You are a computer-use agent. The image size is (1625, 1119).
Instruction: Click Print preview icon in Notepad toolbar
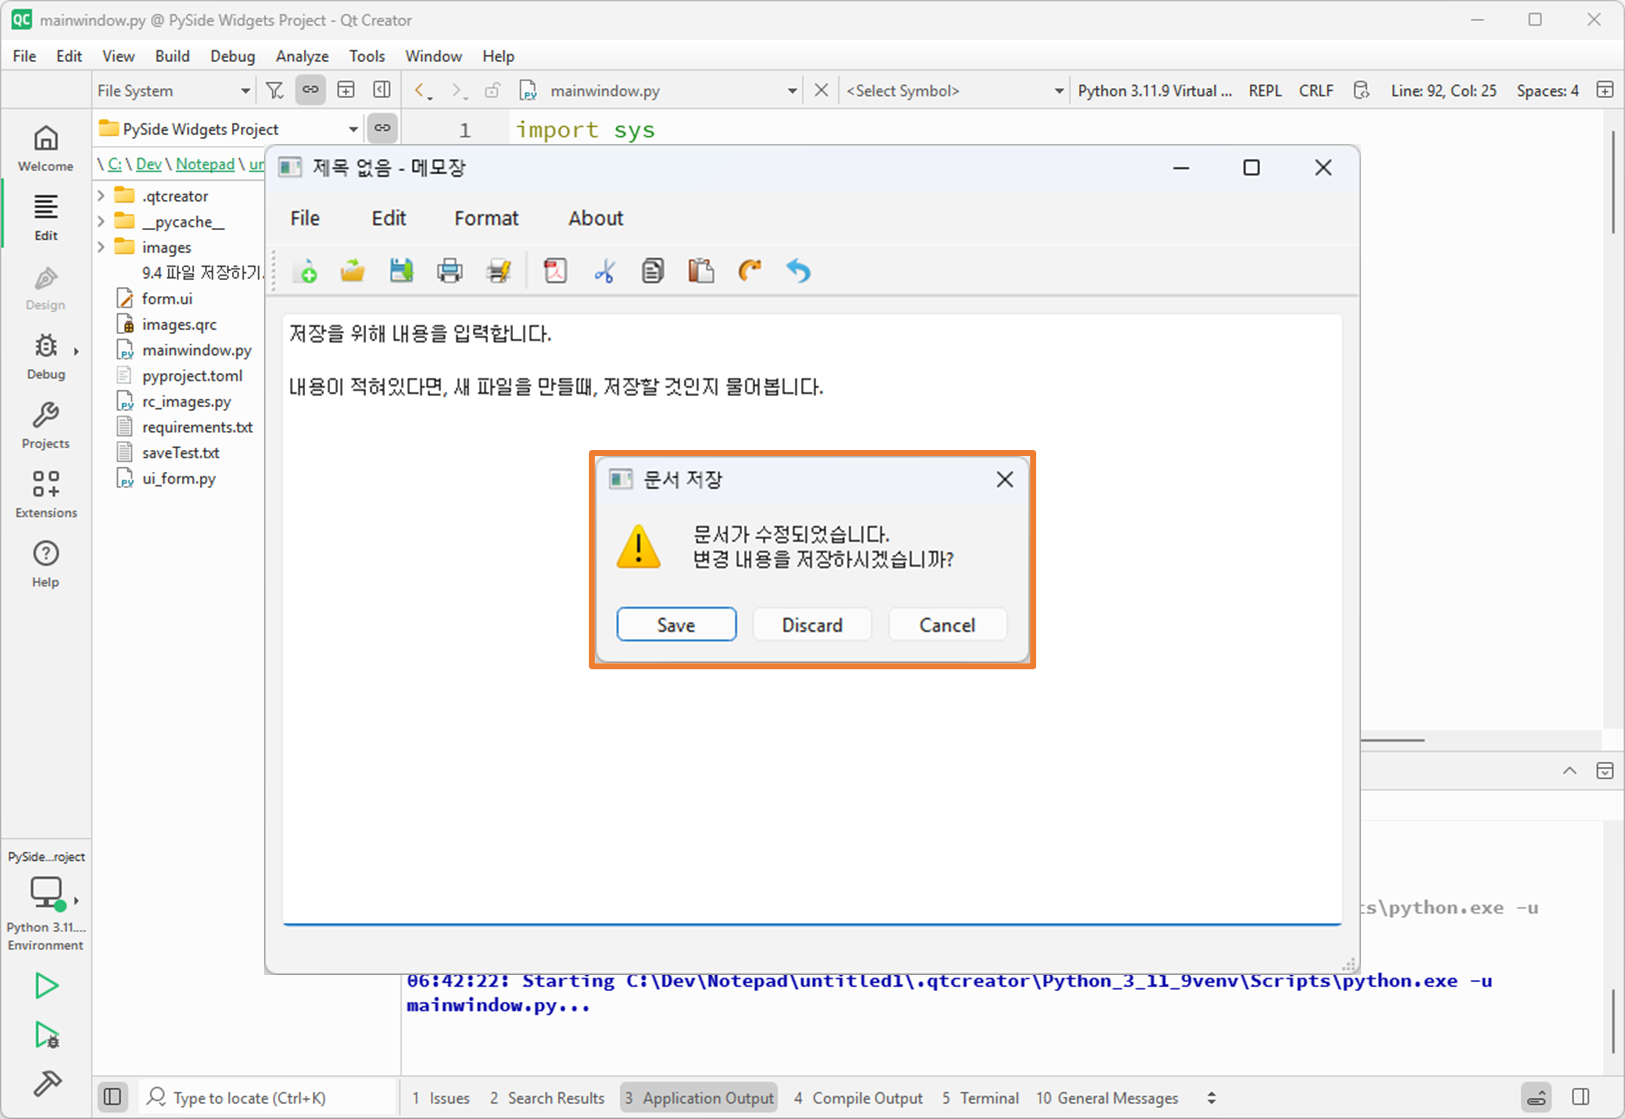pyautogui.click(x=498, y=271)
